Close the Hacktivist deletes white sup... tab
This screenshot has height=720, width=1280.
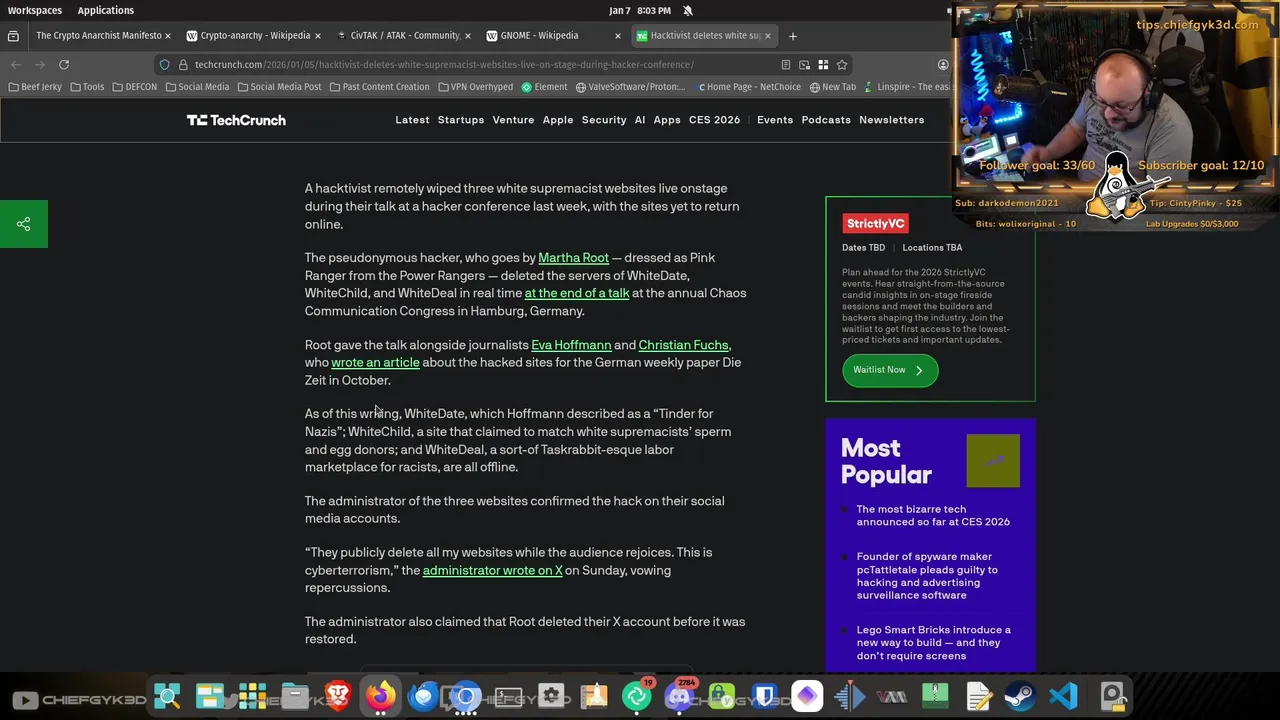point(768,36)
